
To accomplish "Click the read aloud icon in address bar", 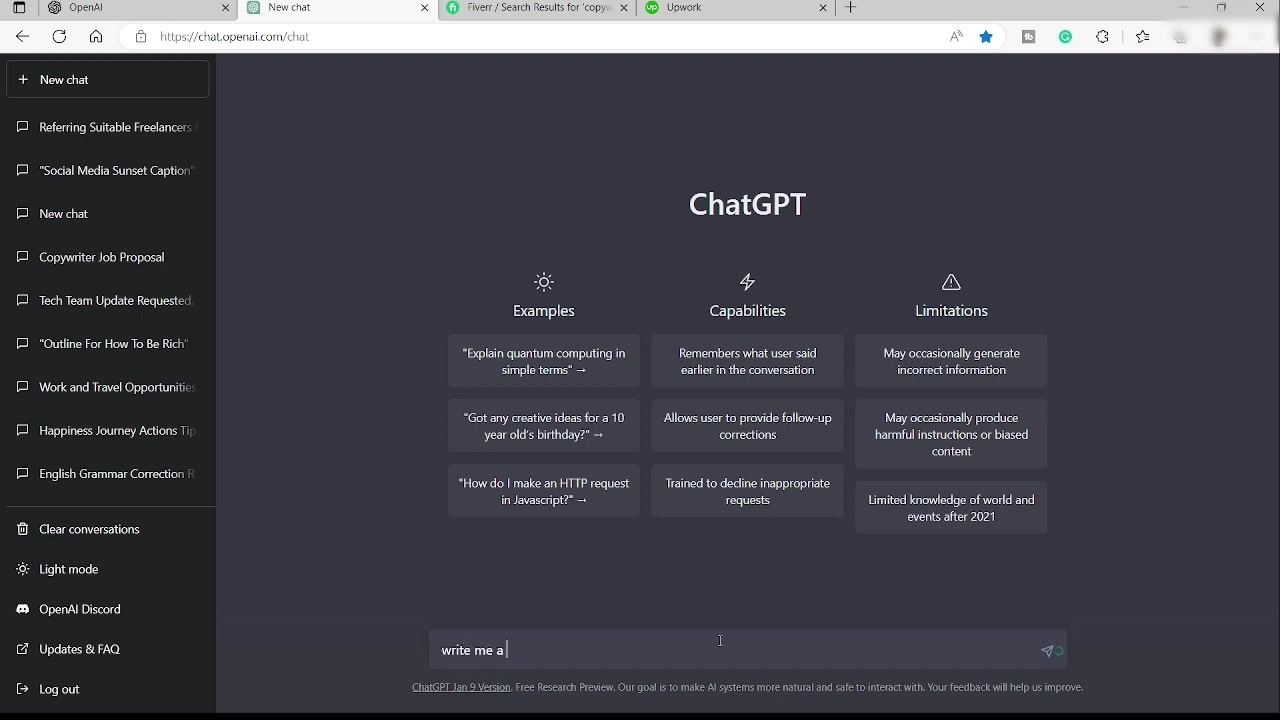I will (957, 37).
